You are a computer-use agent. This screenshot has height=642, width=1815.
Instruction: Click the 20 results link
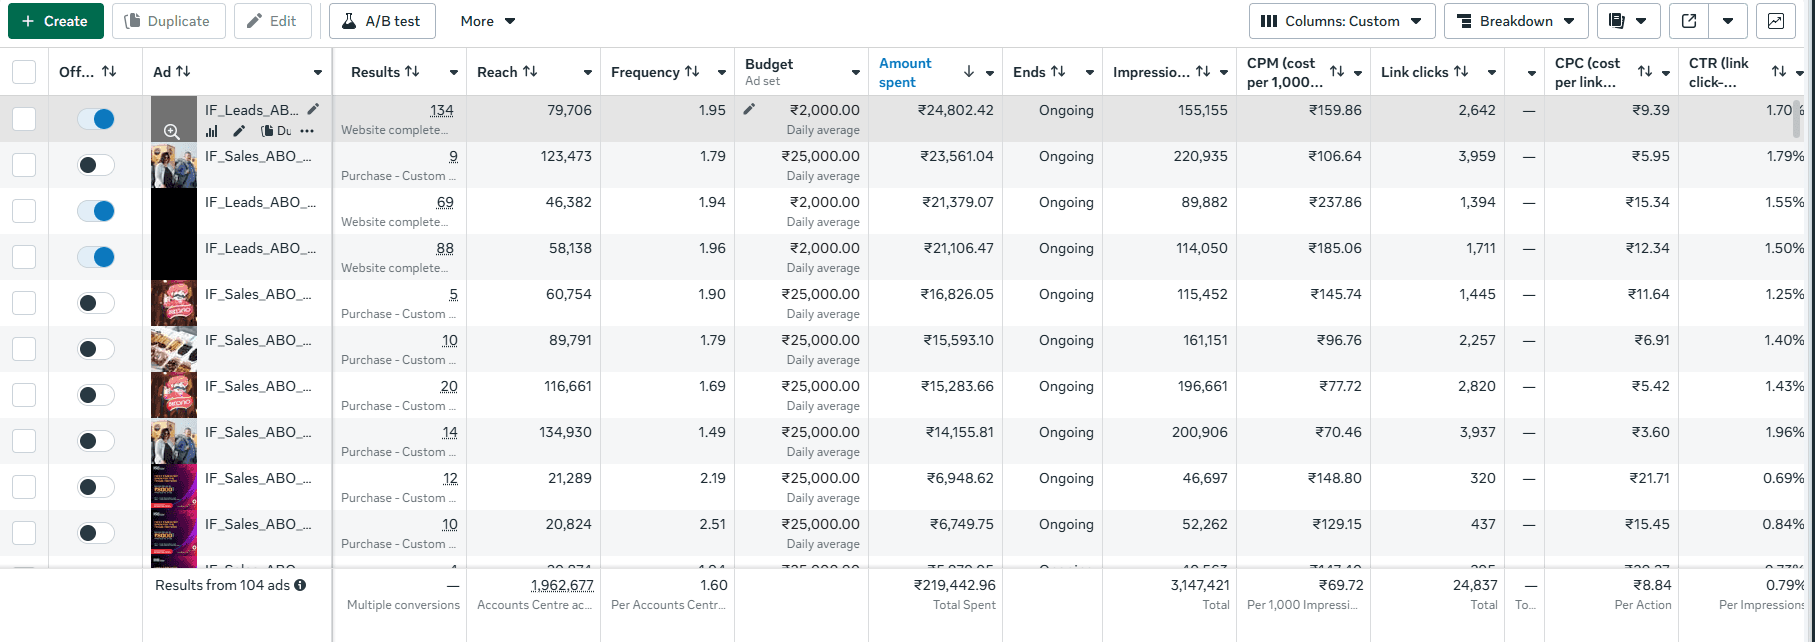point(449,386)
